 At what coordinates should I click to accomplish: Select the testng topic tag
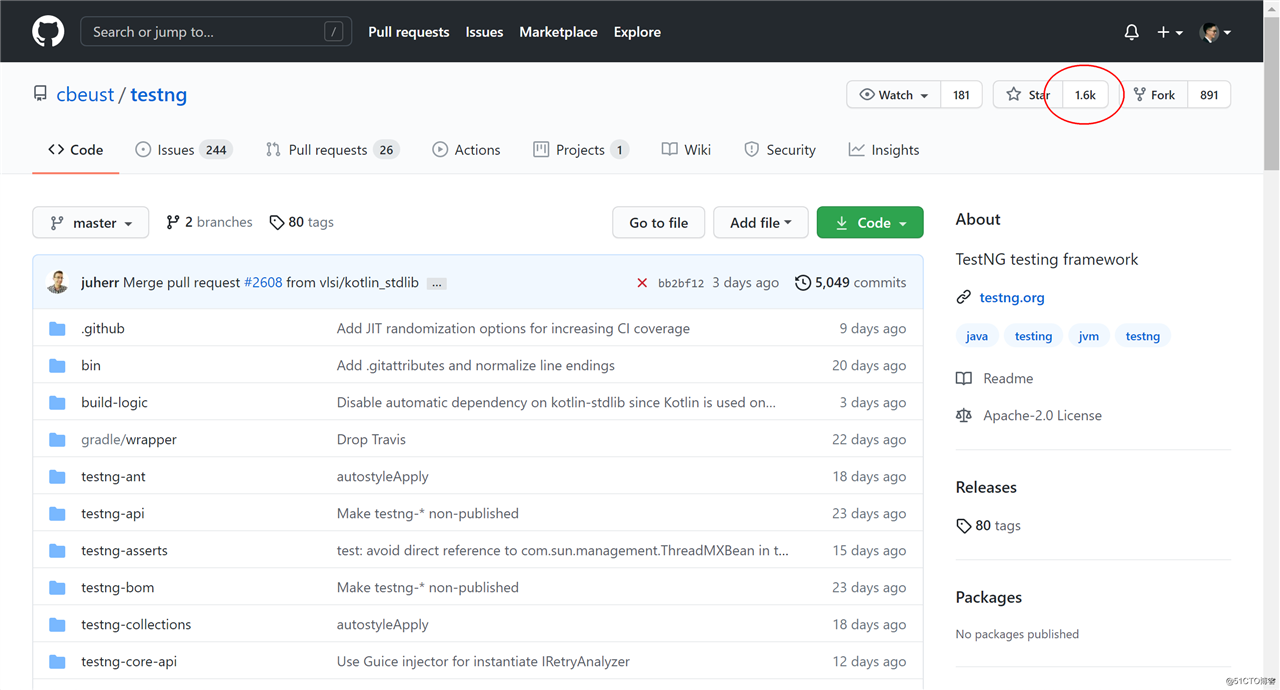tap(1143, 336)
